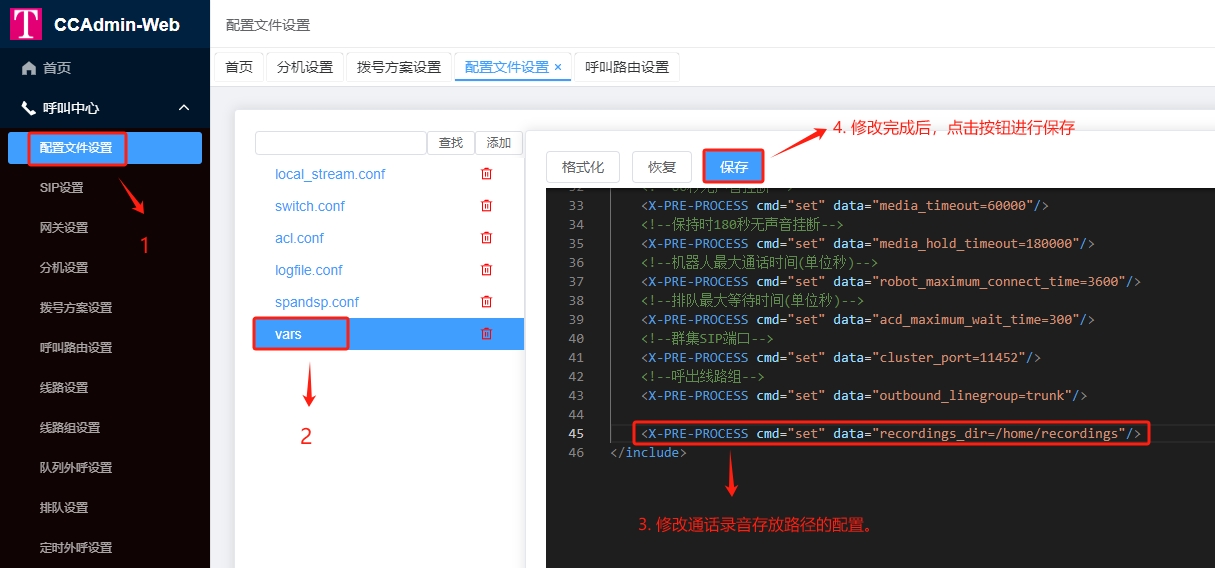The image size is (1215, 568).
Task: Click line number 44 in the editor gutter
Action: click(x=575, y=414)
